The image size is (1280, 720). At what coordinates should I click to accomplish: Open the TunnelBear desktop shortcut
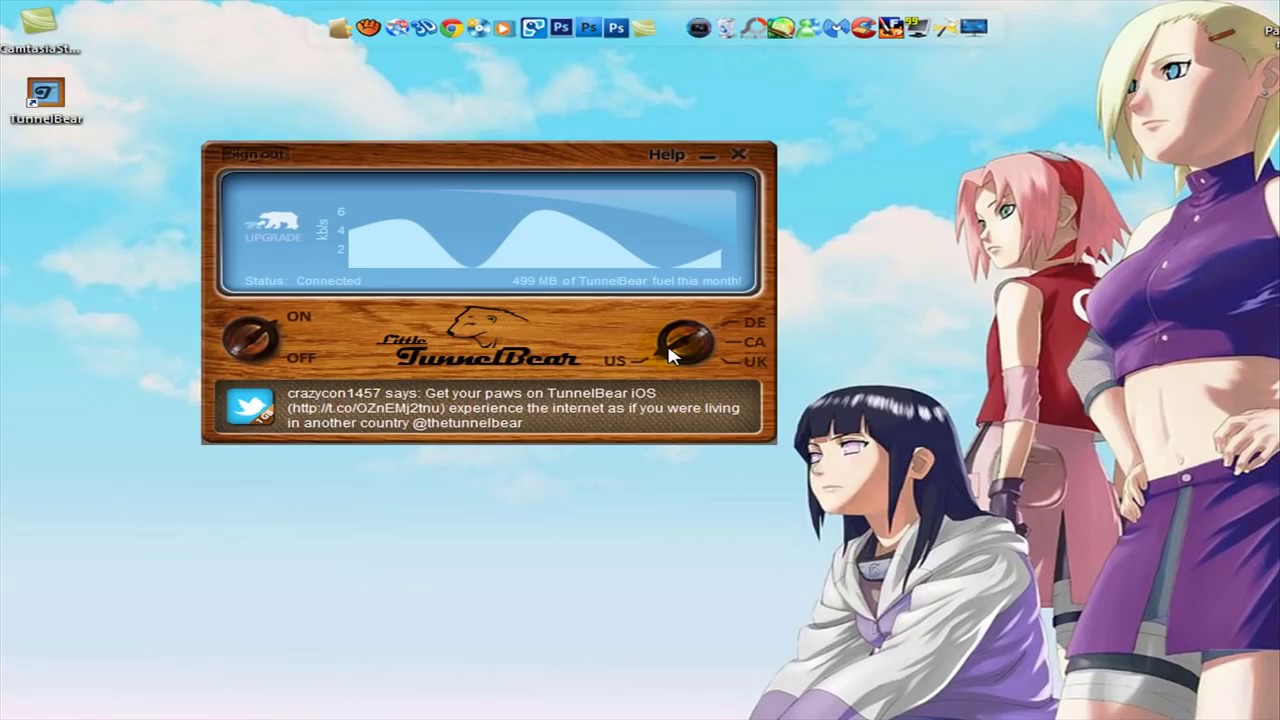(45, 101)
